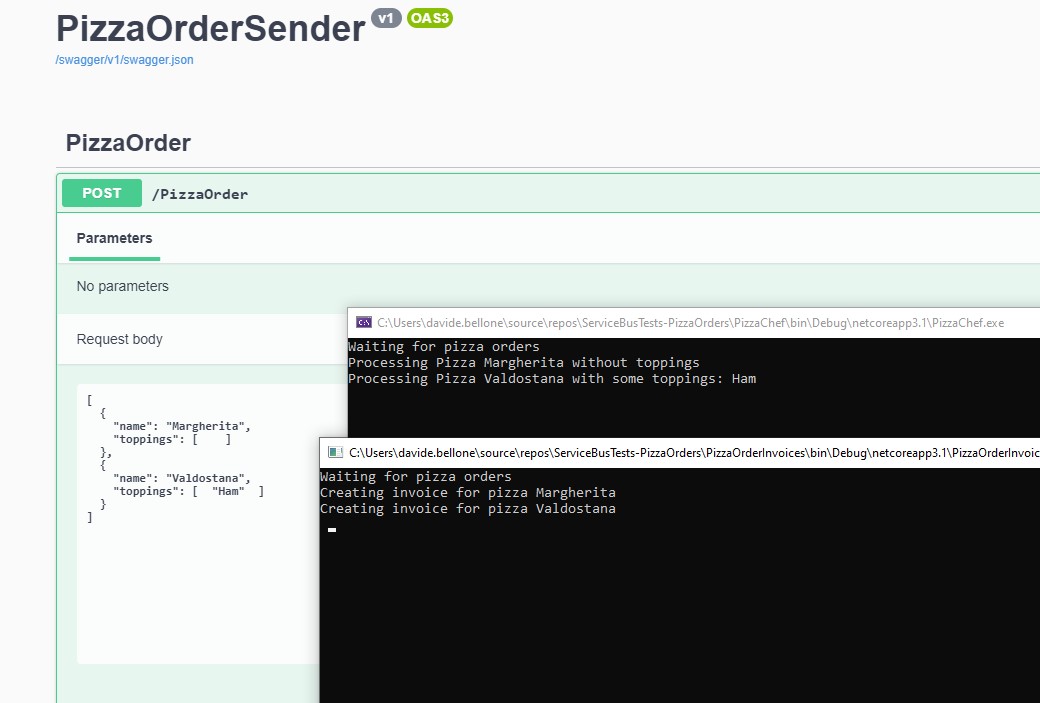Click the PizzaChef.exe console window icon

tap(365, 323)
